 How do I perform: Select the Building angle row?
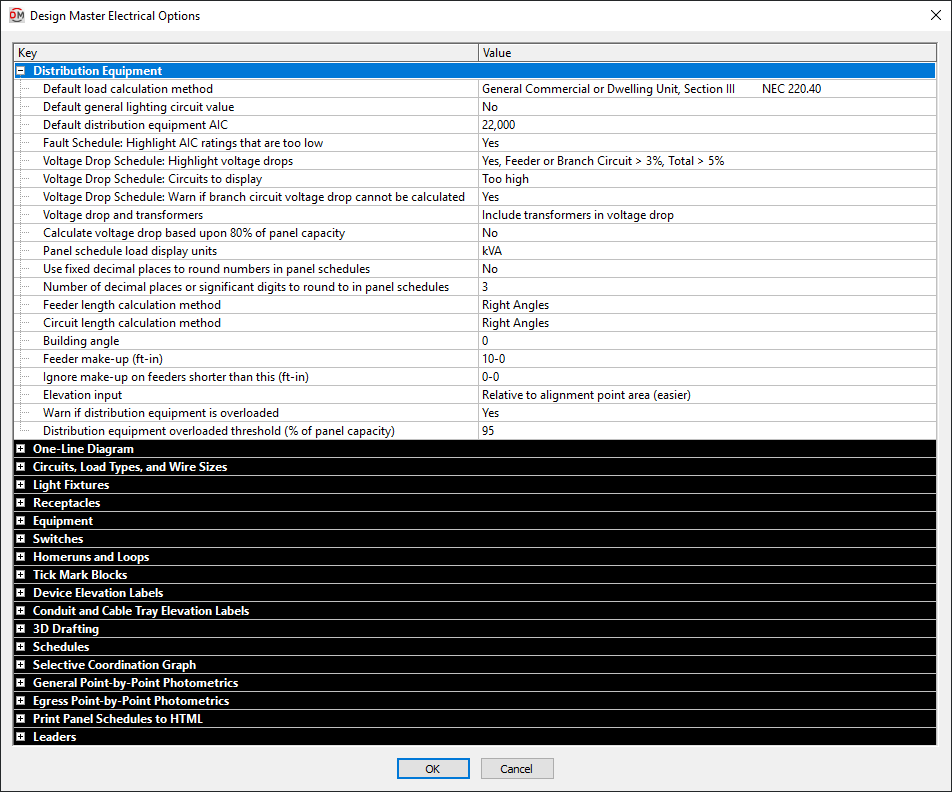(x=475, y=341)
